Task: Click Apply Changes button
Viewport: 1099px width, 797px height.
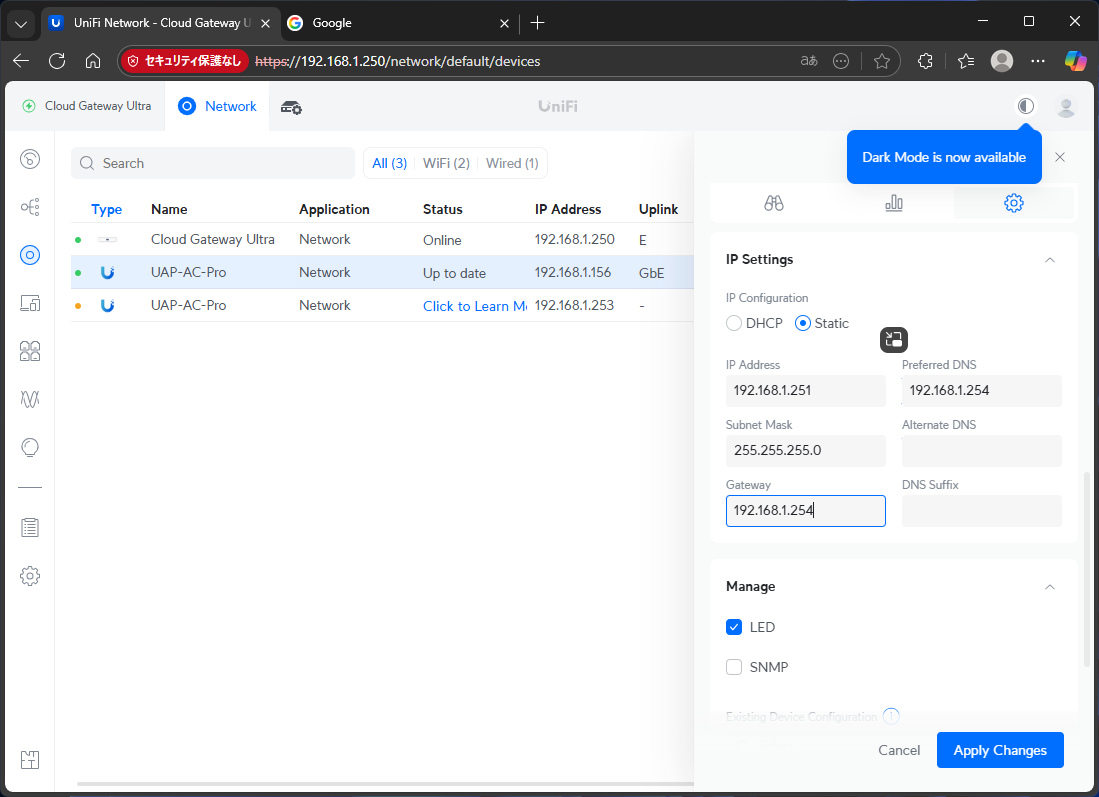Action: [999, 750]
